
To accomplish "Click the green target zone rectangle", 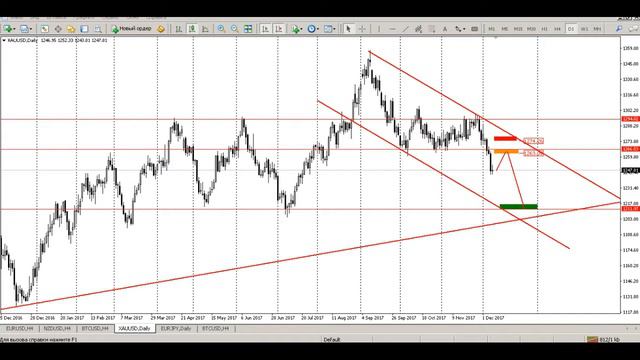I will [518, 207].
